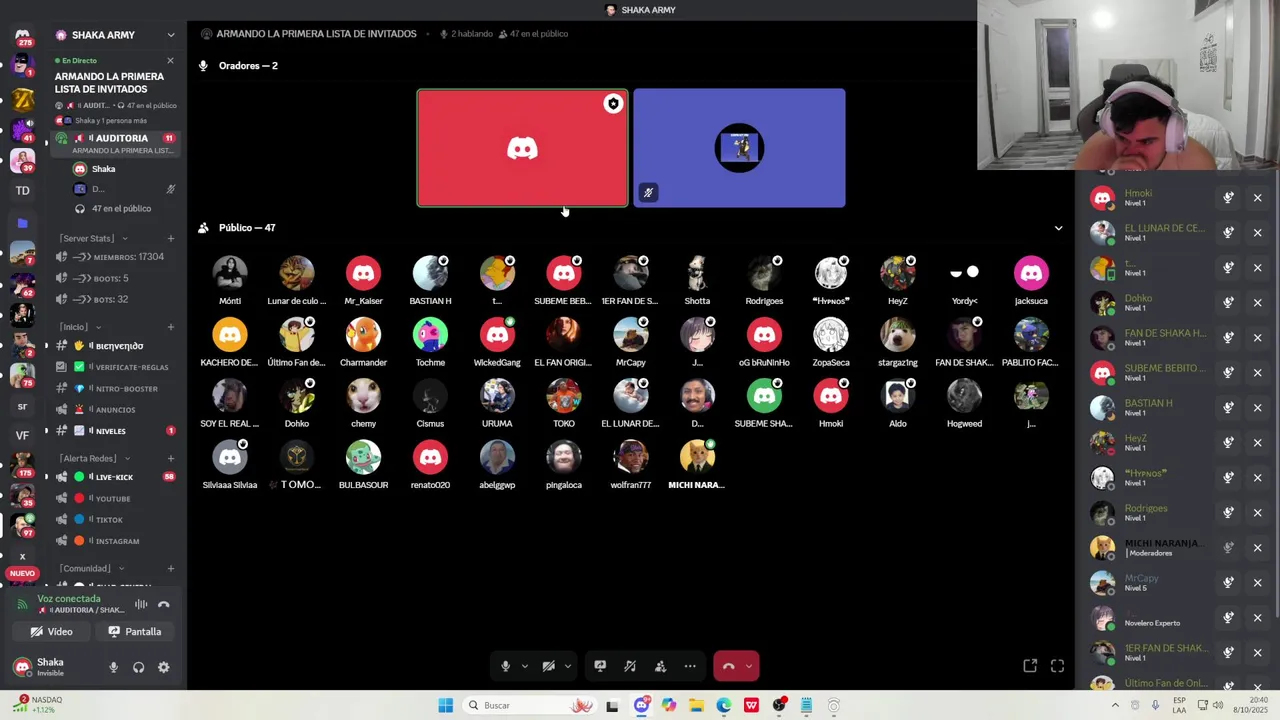Open noise suppression waveform icon
Screen dimensions: 1280x720
(141, 604)
